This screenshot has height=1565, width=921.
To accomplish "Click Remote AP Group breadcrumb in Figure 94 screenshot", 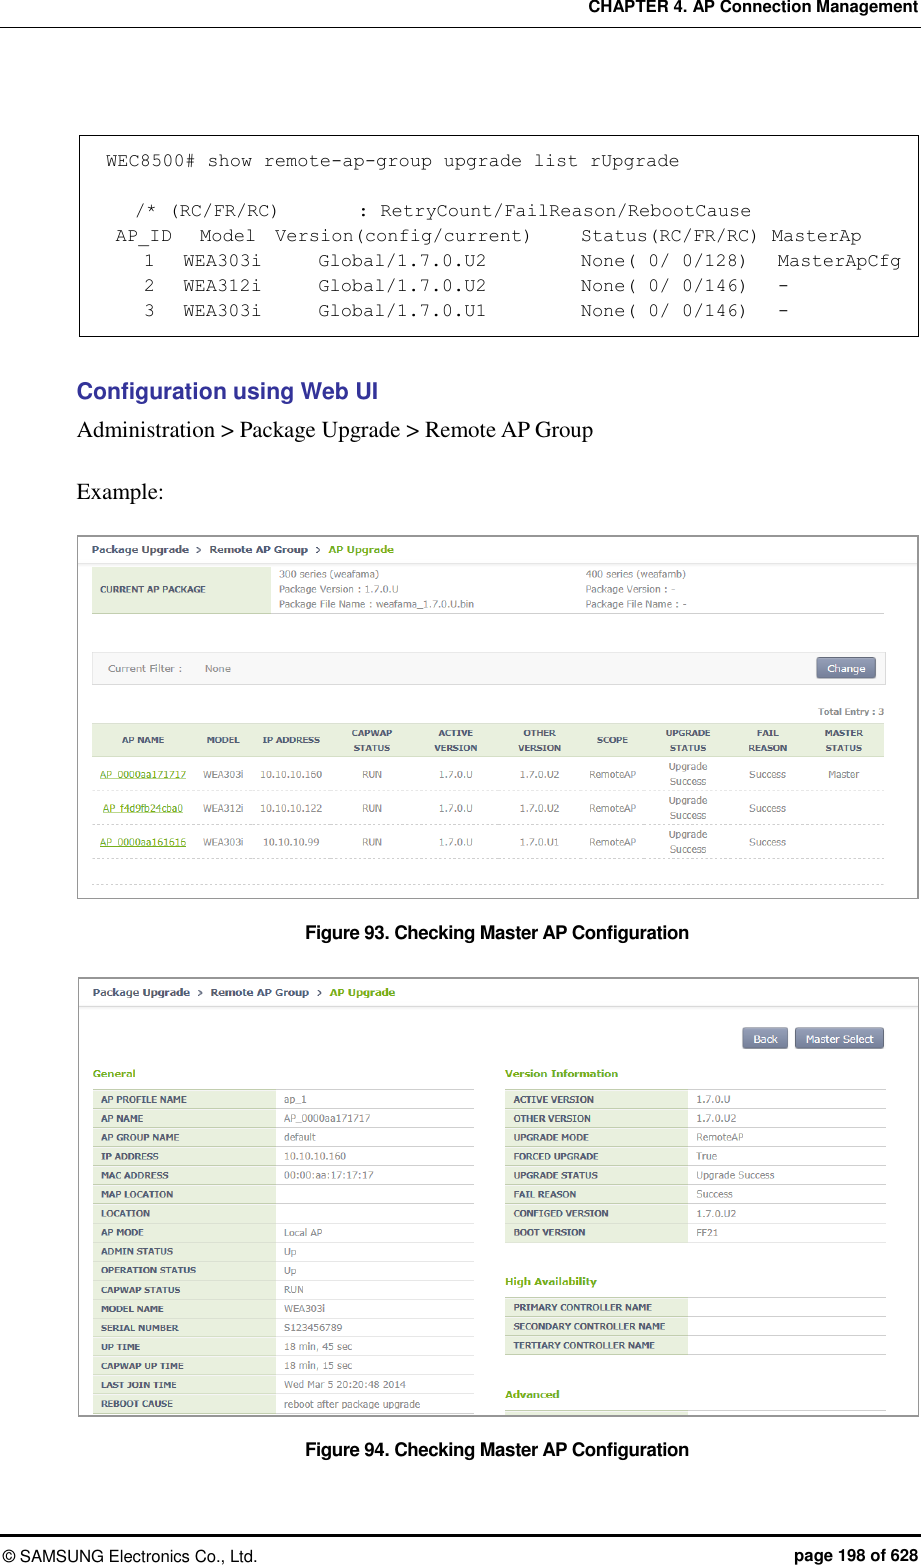I will (260, 992).
